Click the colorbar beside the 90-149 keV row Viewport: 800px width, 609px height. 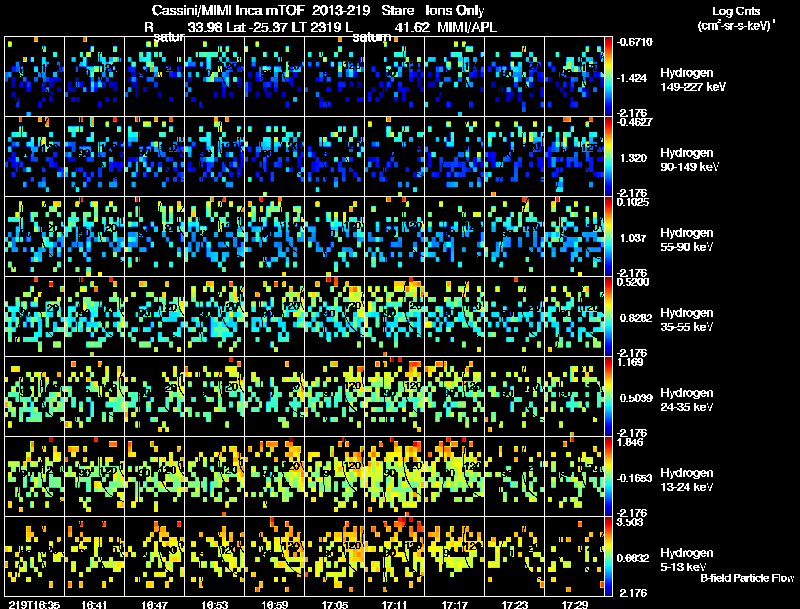(608, 157)
